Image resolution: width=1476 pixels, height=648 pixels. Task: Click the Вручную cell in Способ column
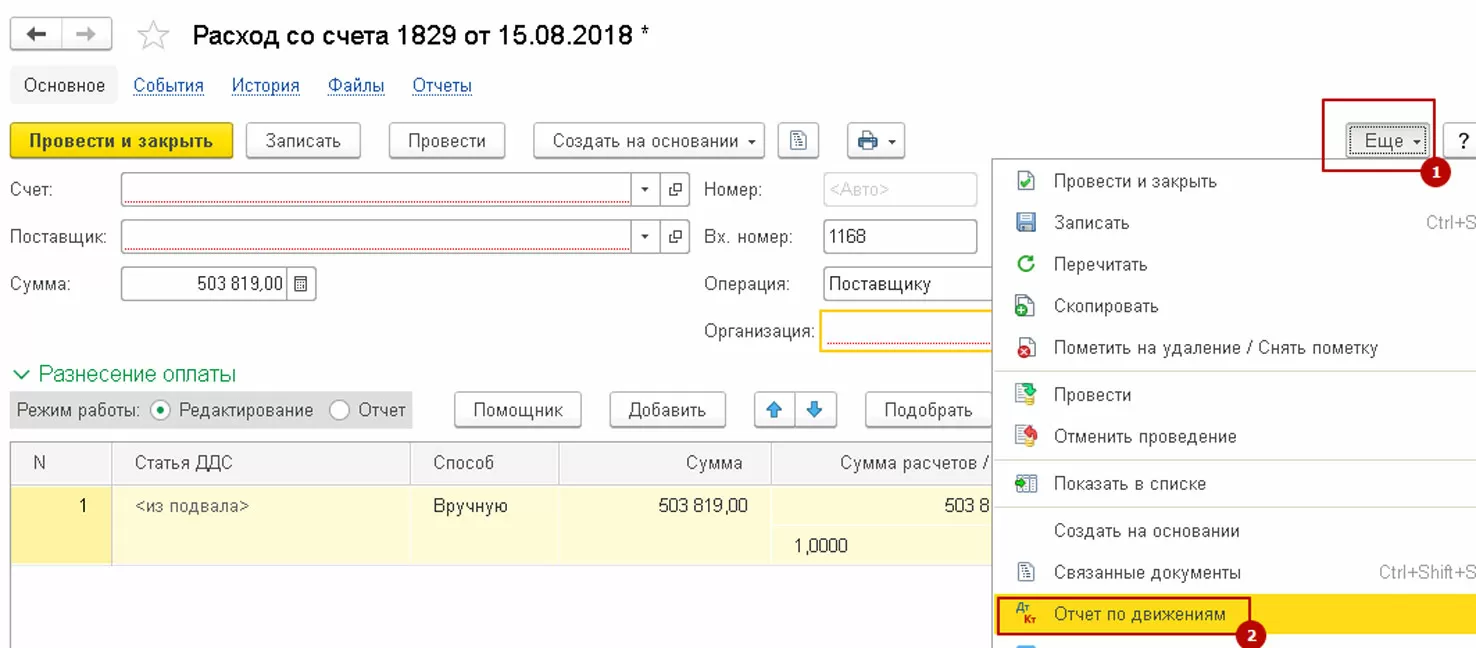(x=485, y=506)
